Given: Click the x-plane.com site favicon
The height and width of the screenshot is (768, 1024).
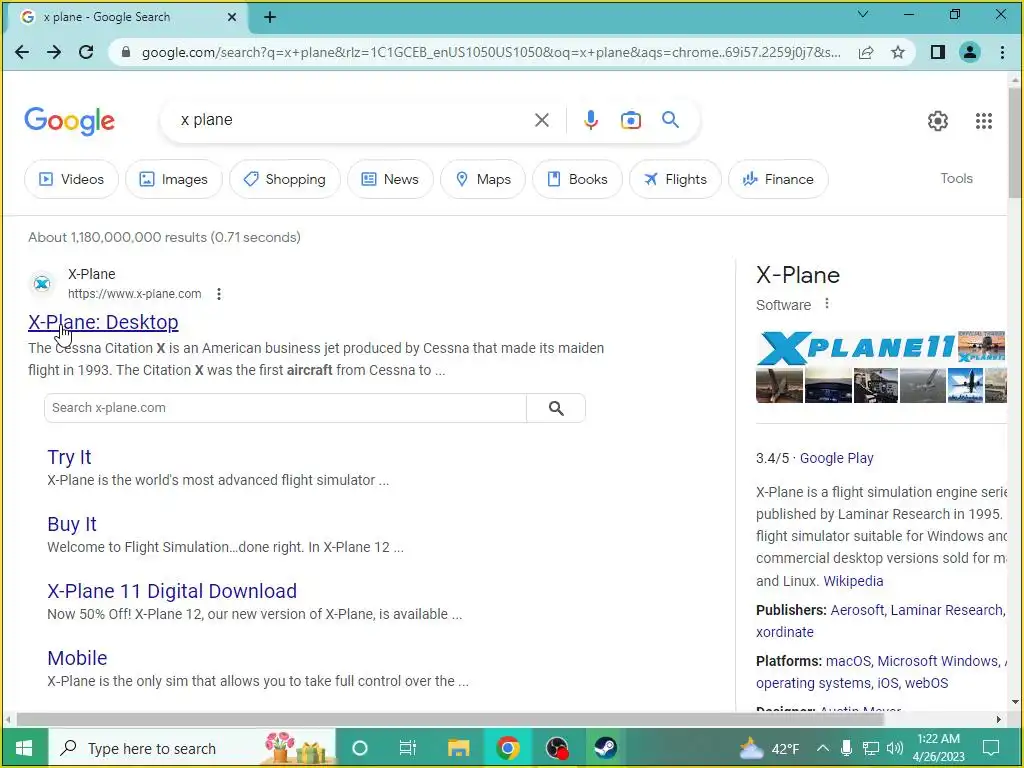Looking at the screenshot, I should click(x=42, y=283).
